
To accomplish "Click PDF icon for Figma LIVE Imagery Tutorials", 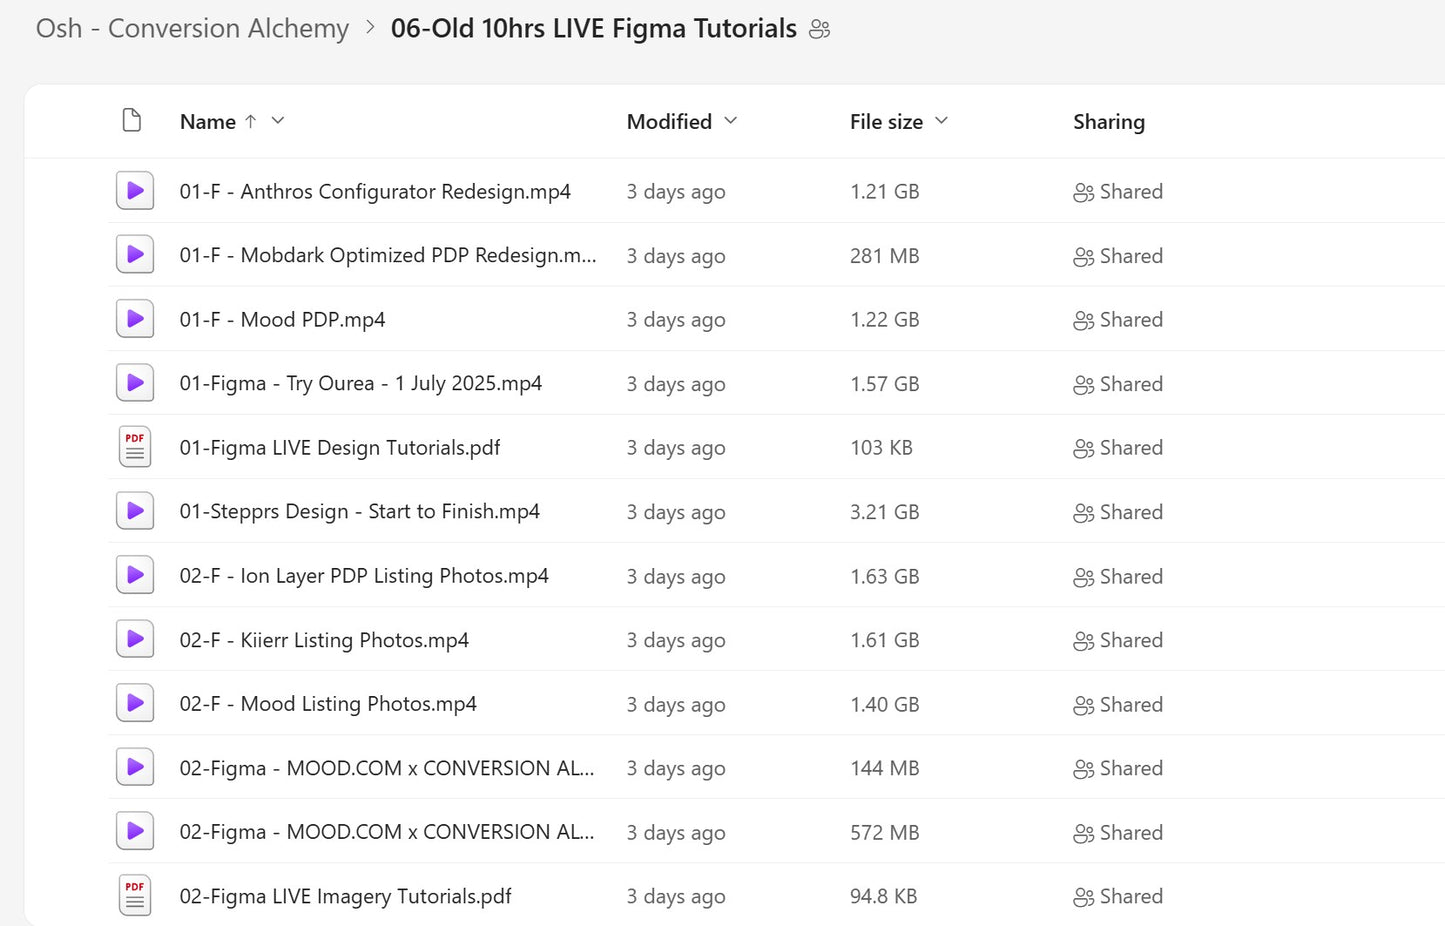I will [135, 896].
